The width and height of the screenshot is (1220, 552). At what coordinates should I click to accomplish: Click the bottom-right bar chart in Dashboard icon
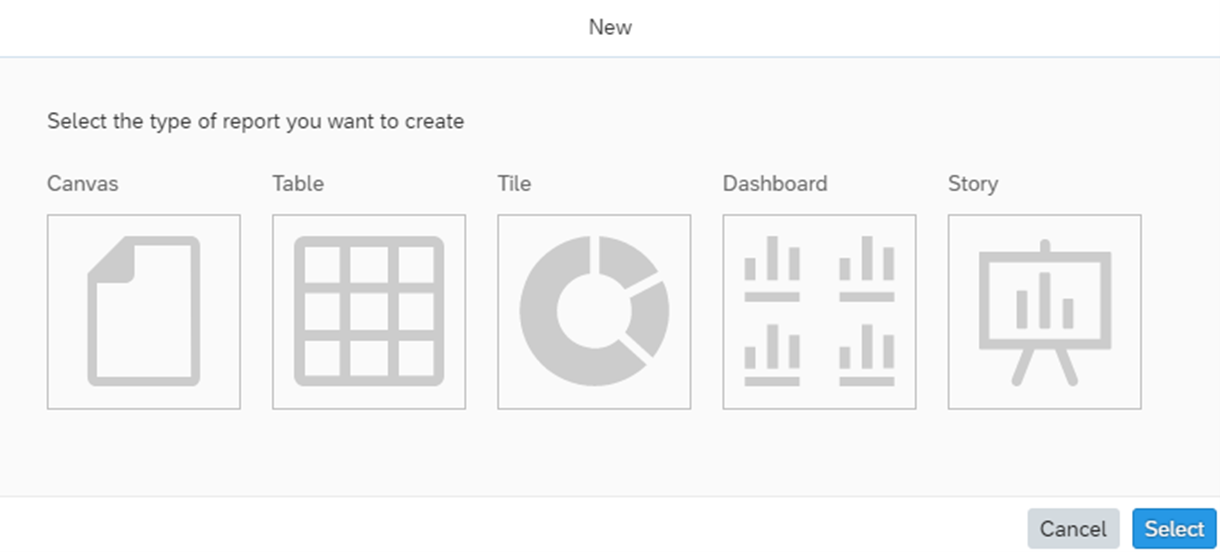867,355
